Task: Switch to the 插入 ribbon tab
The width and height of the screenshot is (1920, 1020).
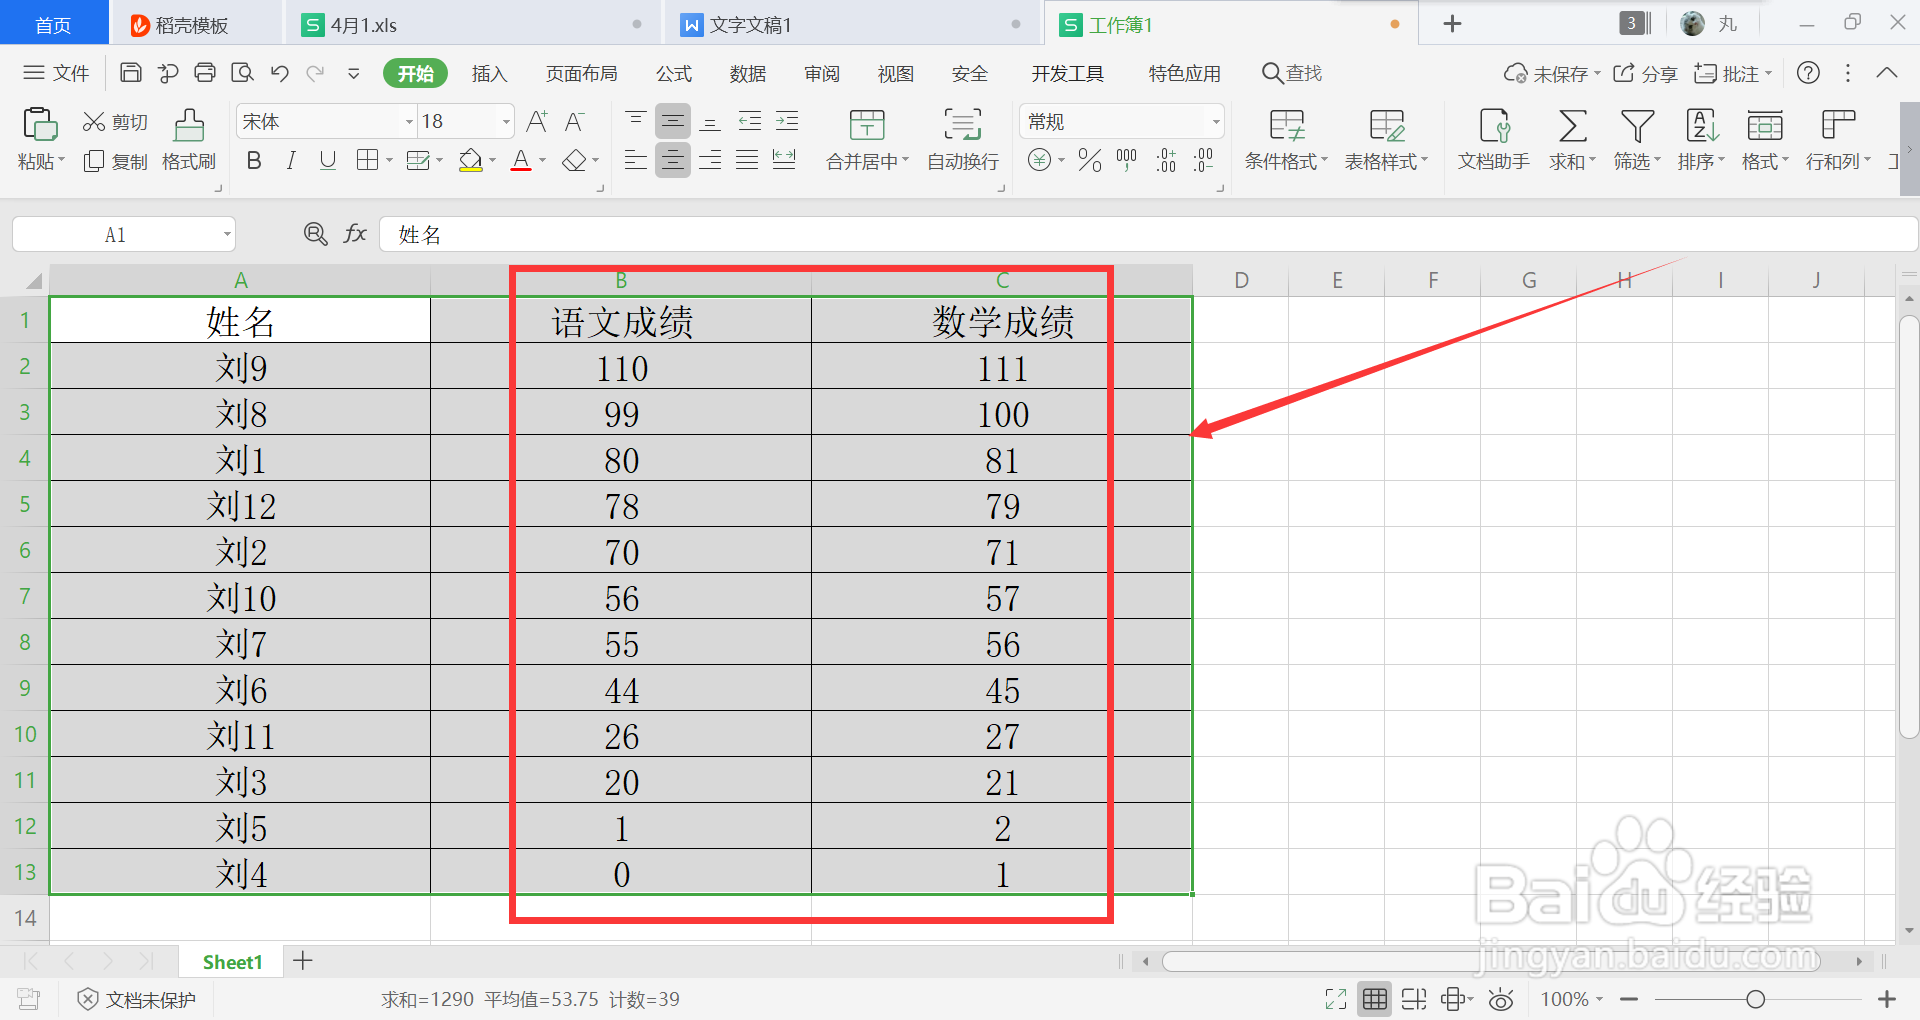Action: click(489, 72)
